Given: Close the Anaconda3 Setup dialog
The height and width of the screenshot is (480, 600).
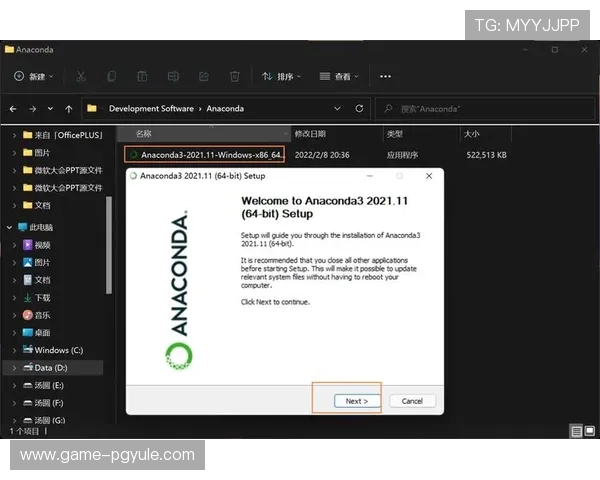Looking at the screenshot, I should point(429,176).
